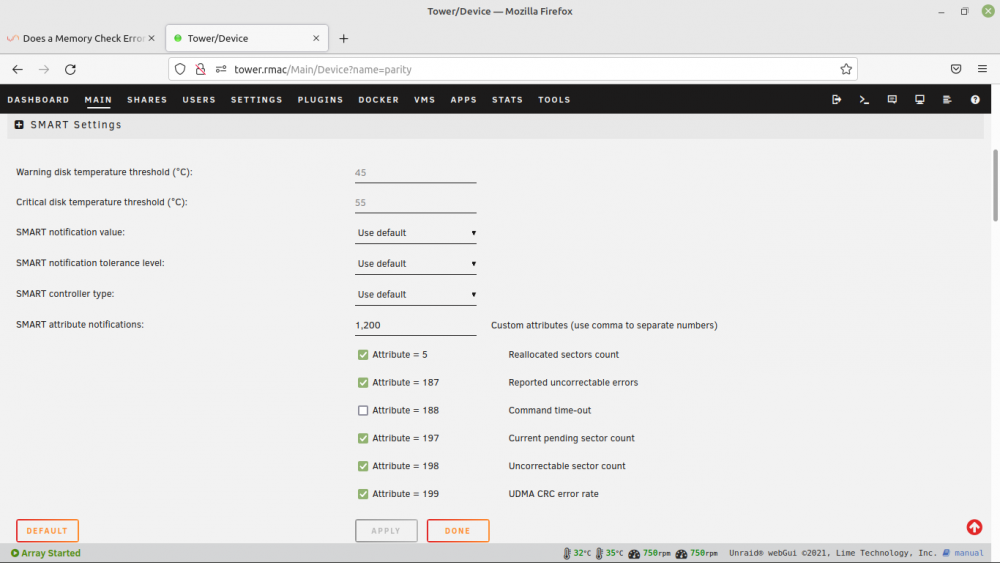1000x563 pixels.
Task: Close the Memory Check Error tab
Action: coord(151,38)
